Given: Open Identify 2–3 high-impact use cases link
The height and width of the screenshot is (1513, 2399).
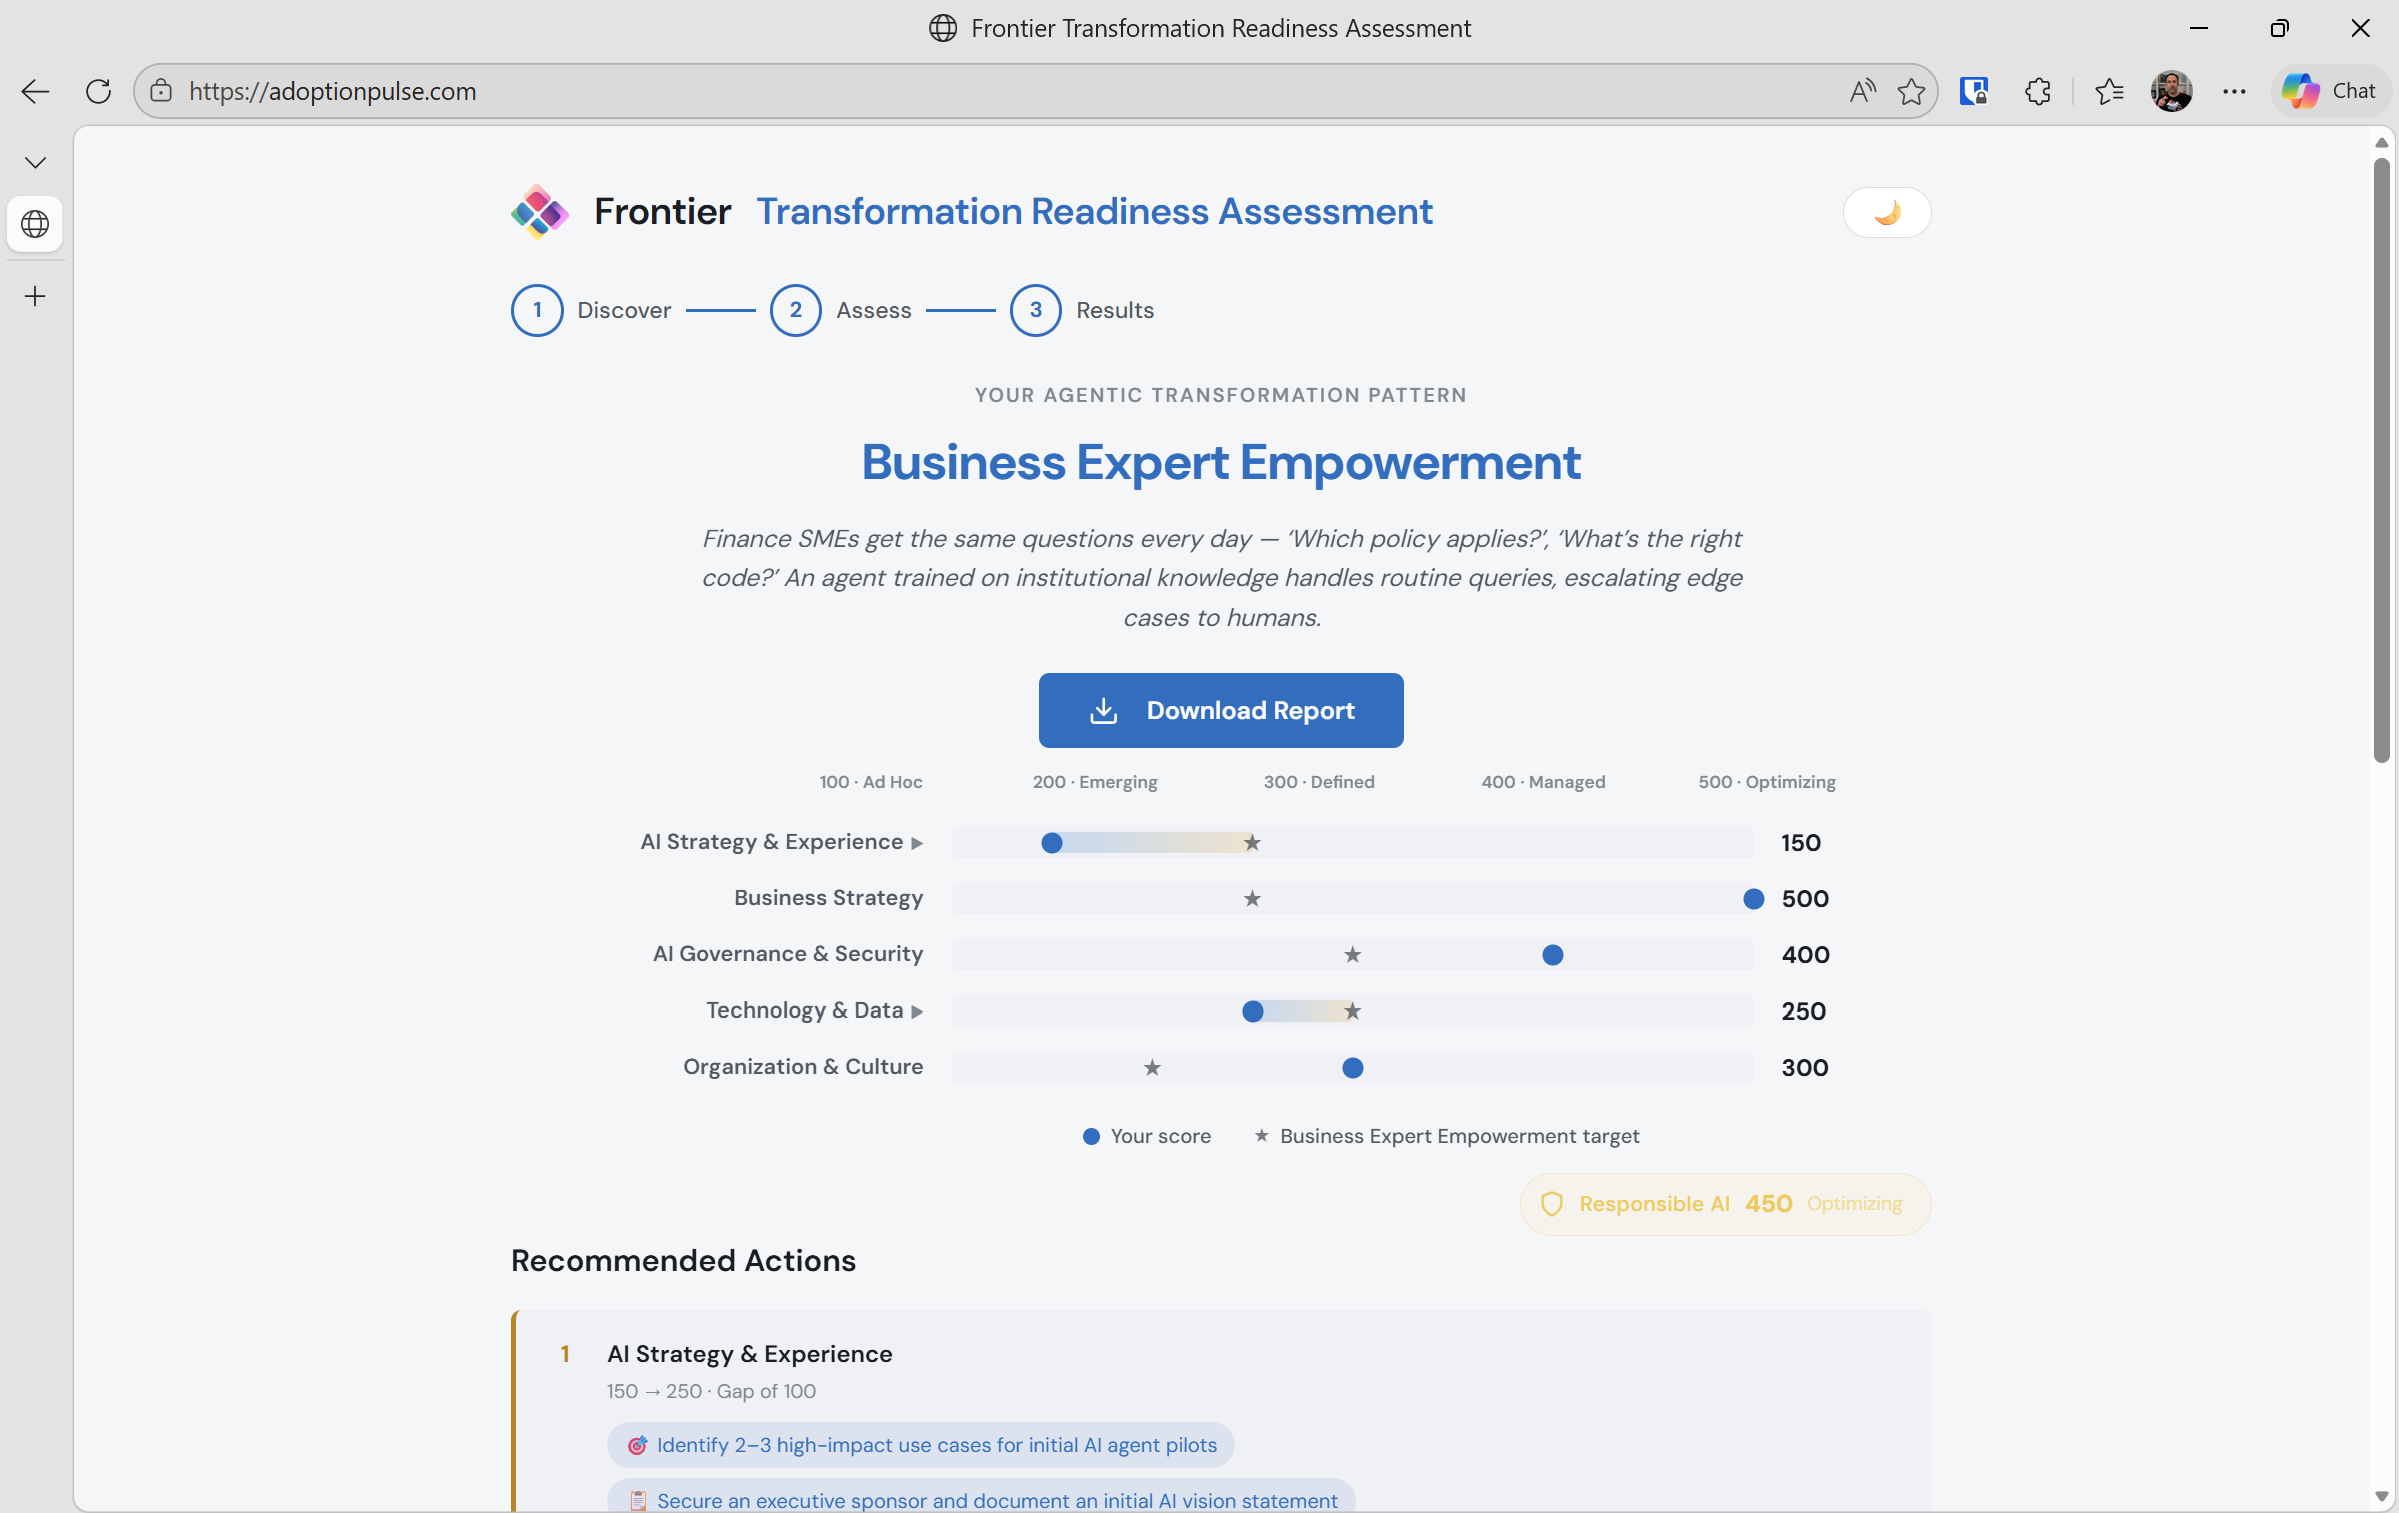Looking at the screenshot, I should (920, 1445).
